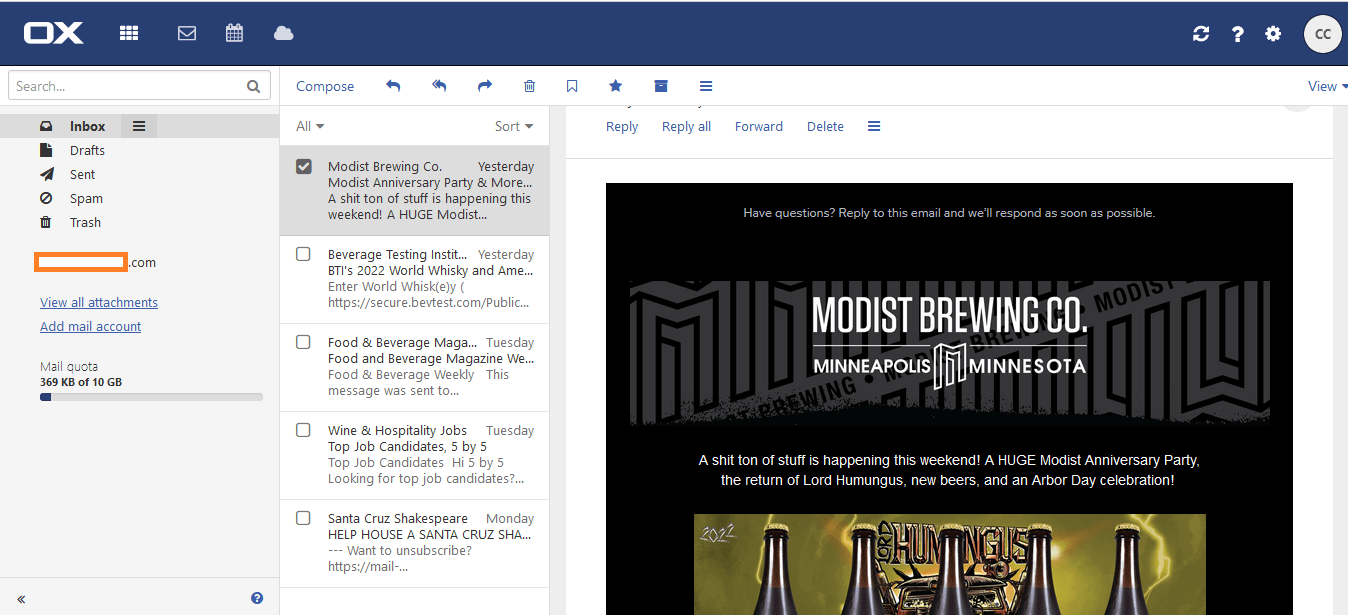Open the help question mark icon

tap(1237, 34)
